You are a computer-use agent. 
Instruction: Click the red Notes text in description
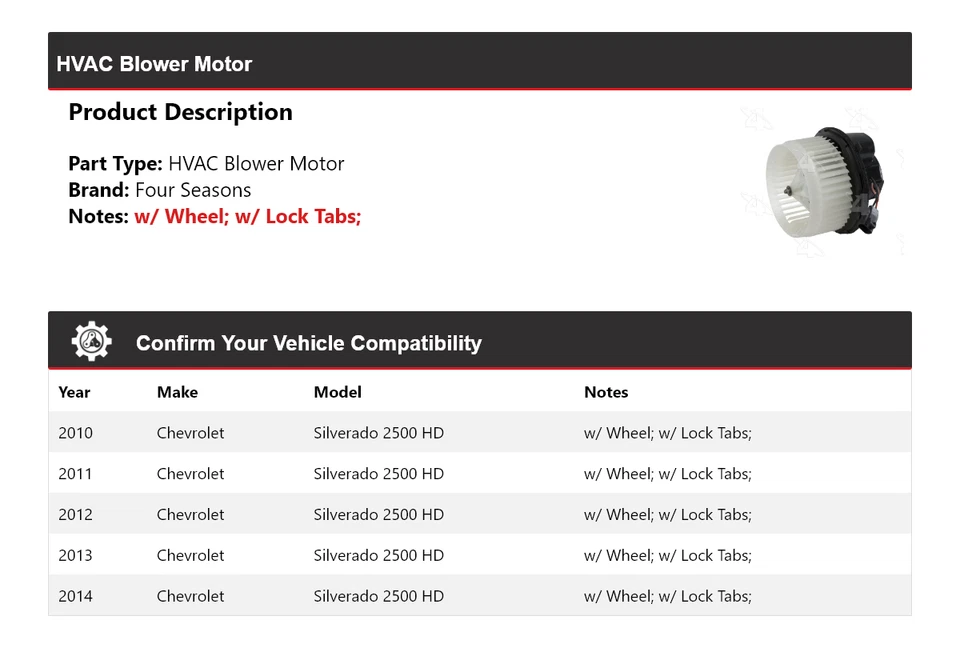coord(247,216)
